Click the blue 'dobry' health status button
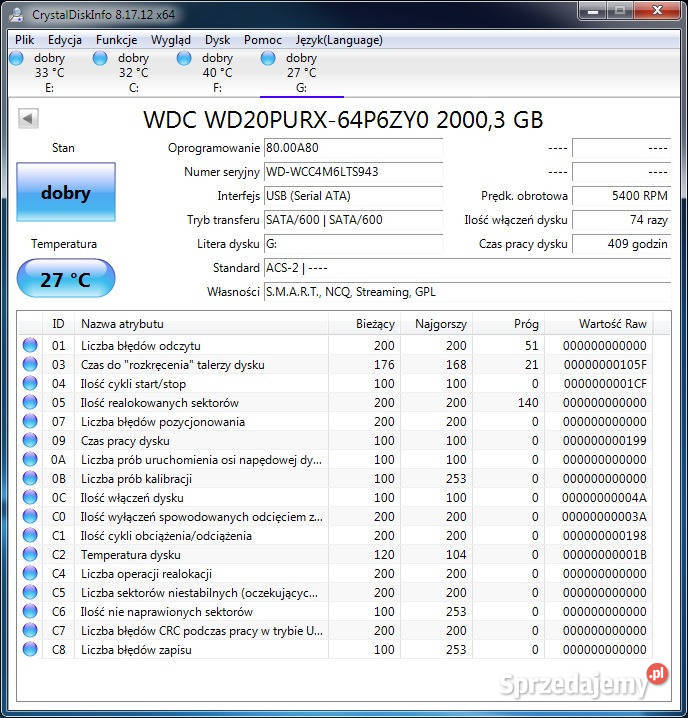 (x=66, y=192)
